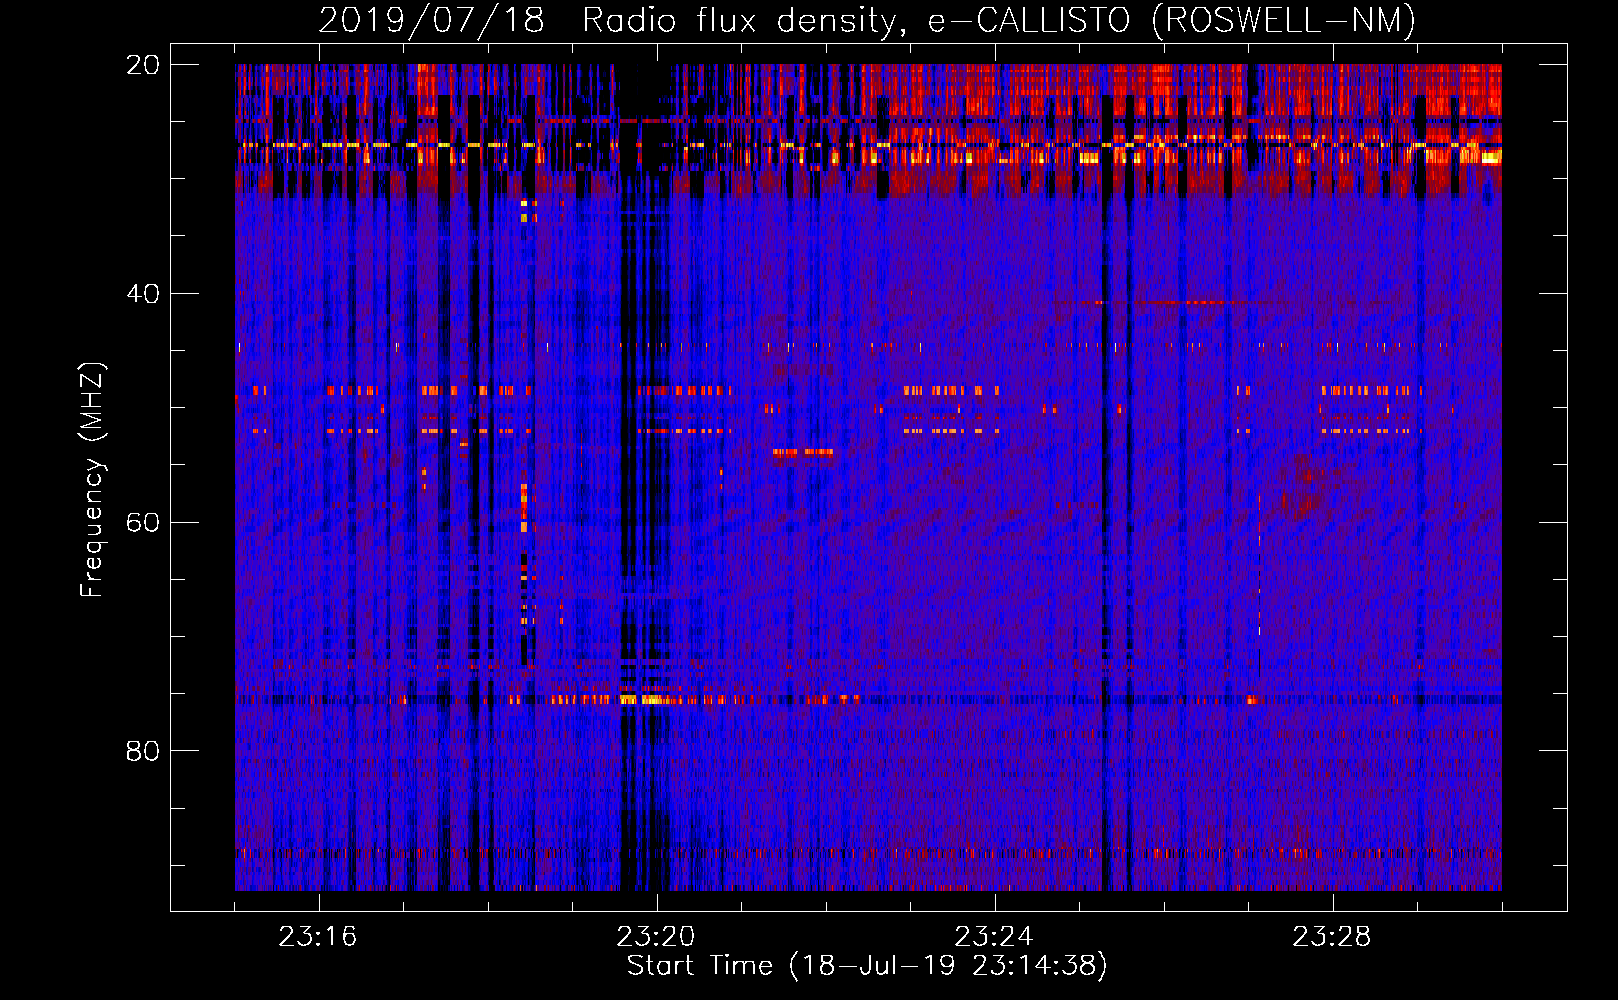Click the '40' frequency tick label
The image size is (1618, 1000).
coord(143,294)
